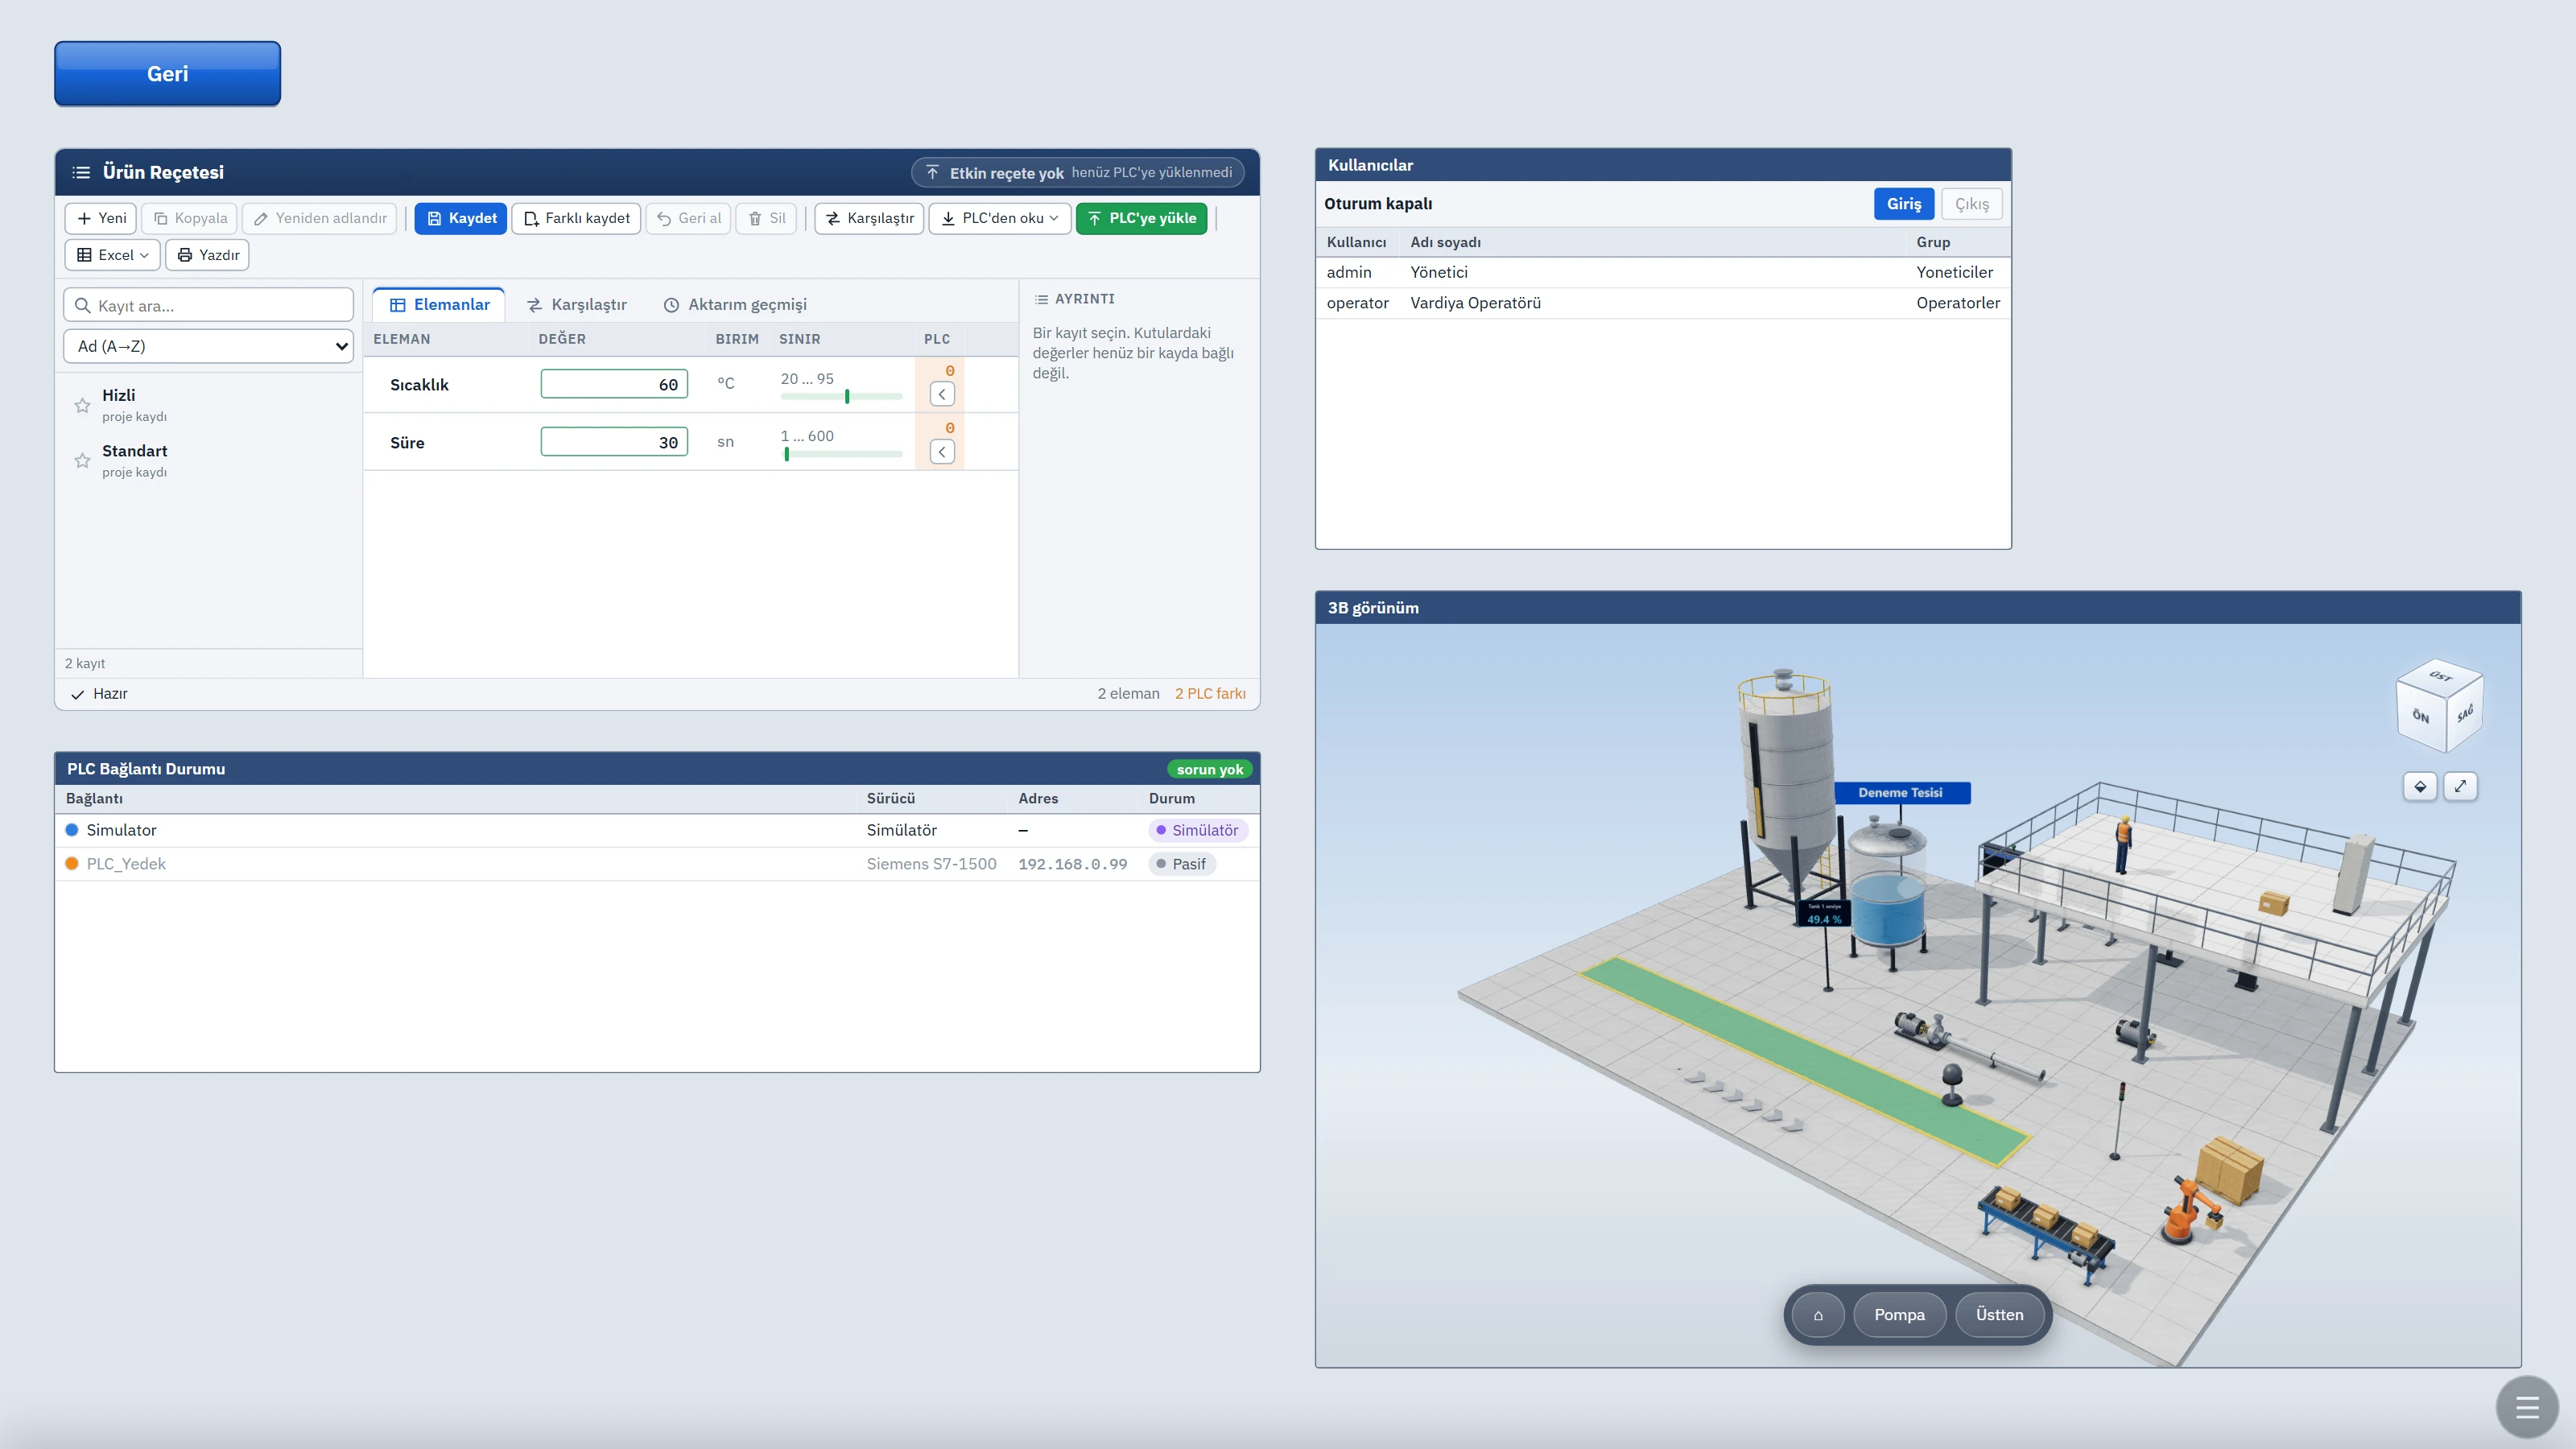Click the 3D view home icon button
The height and width of the screenshot is (1449, 2576).
(x=1818, y=1315)
